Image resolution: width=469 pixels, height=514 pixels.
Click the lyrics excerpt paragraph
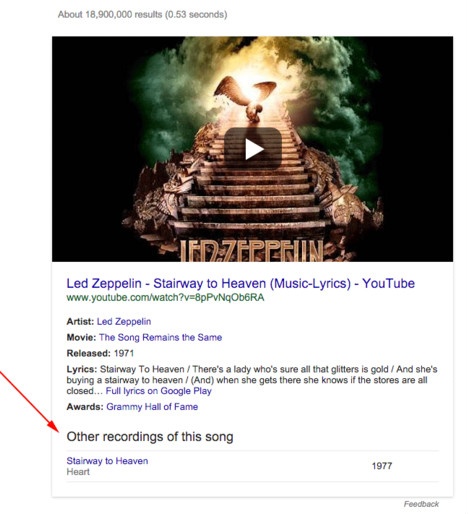(252, 380)
